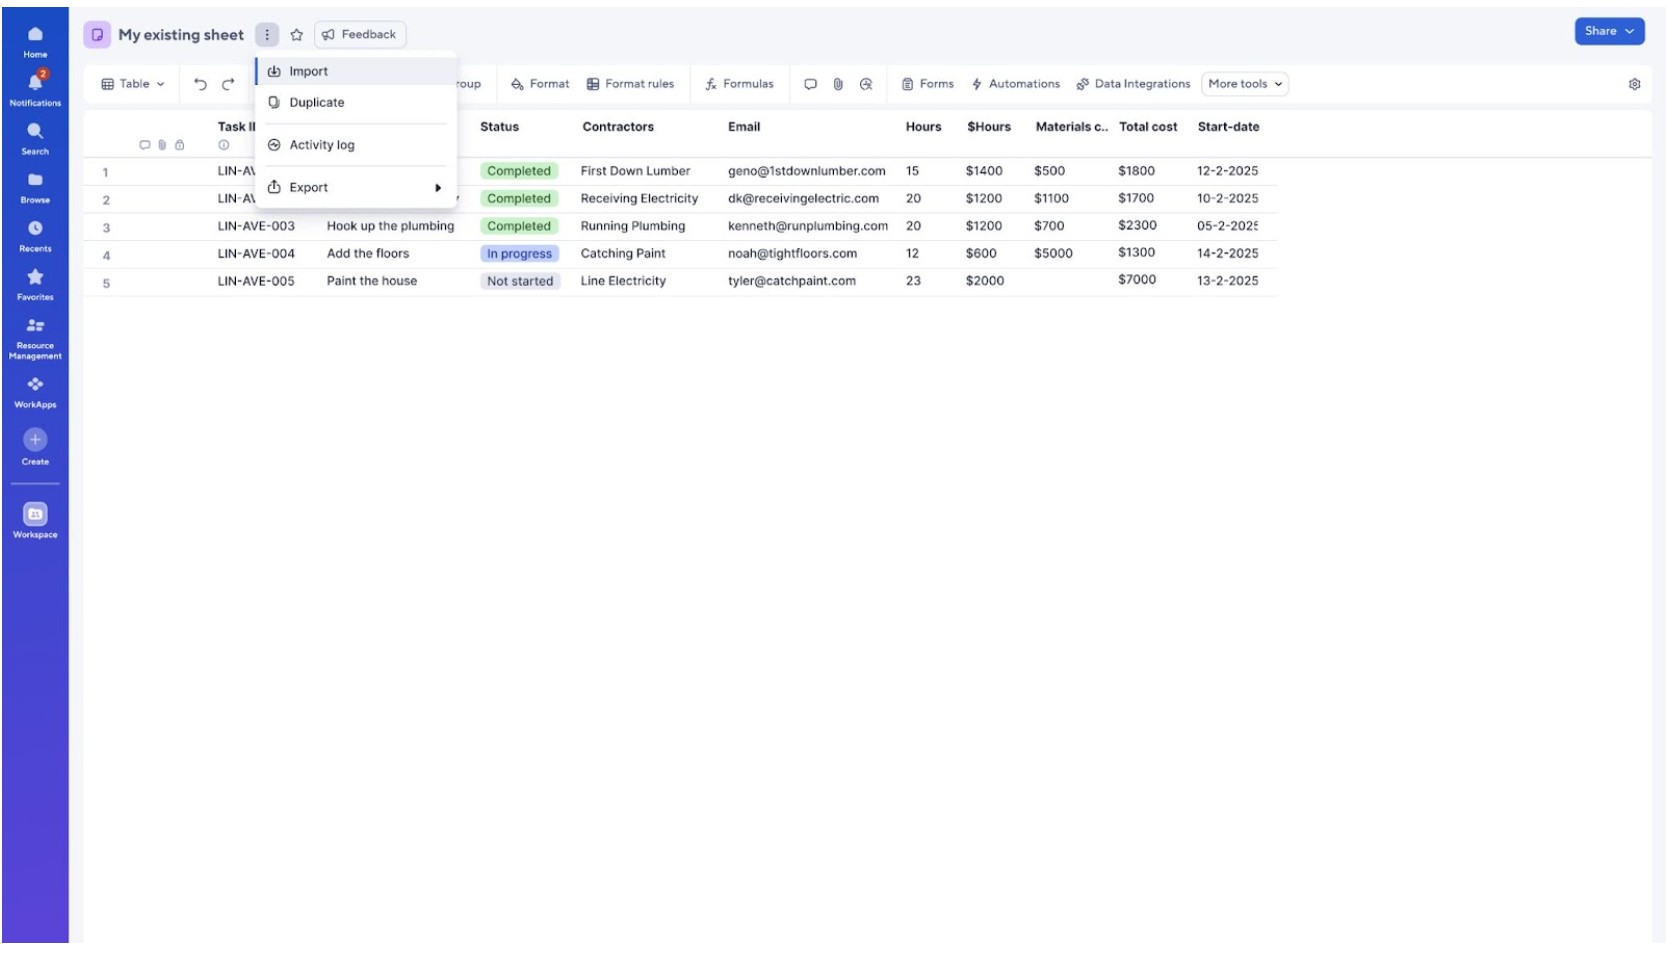The height and width of the screenshot is (954, 1674).
Task: Click the Feedback button
Action: coord(359,34)
